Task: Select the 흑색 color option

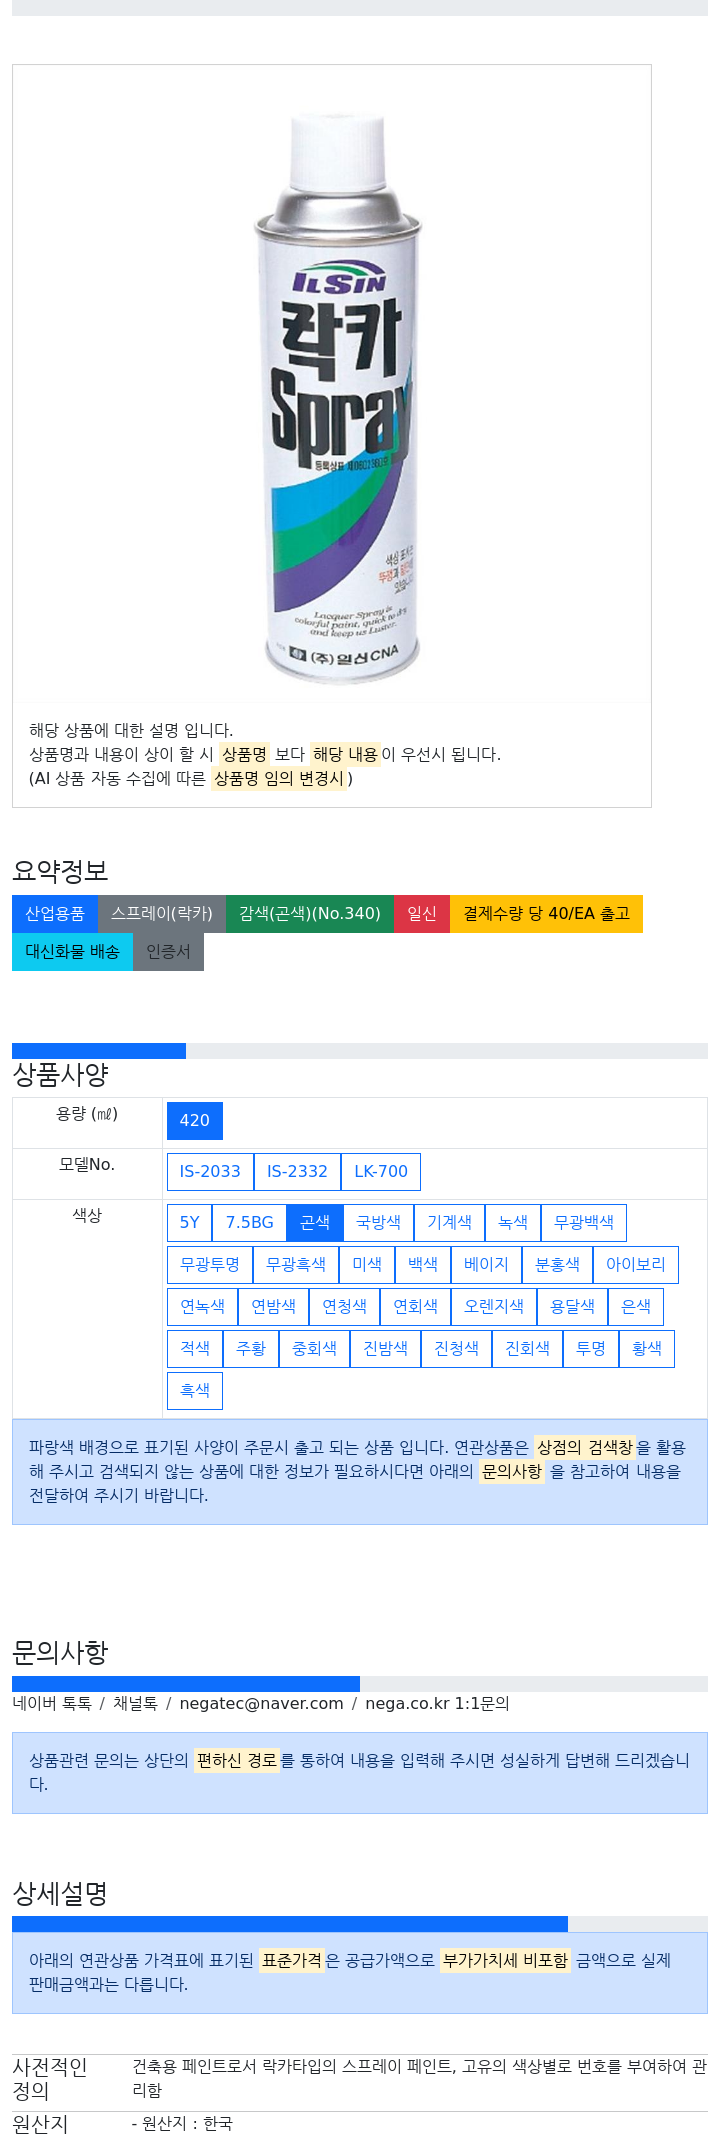Action: [195, 1391]
